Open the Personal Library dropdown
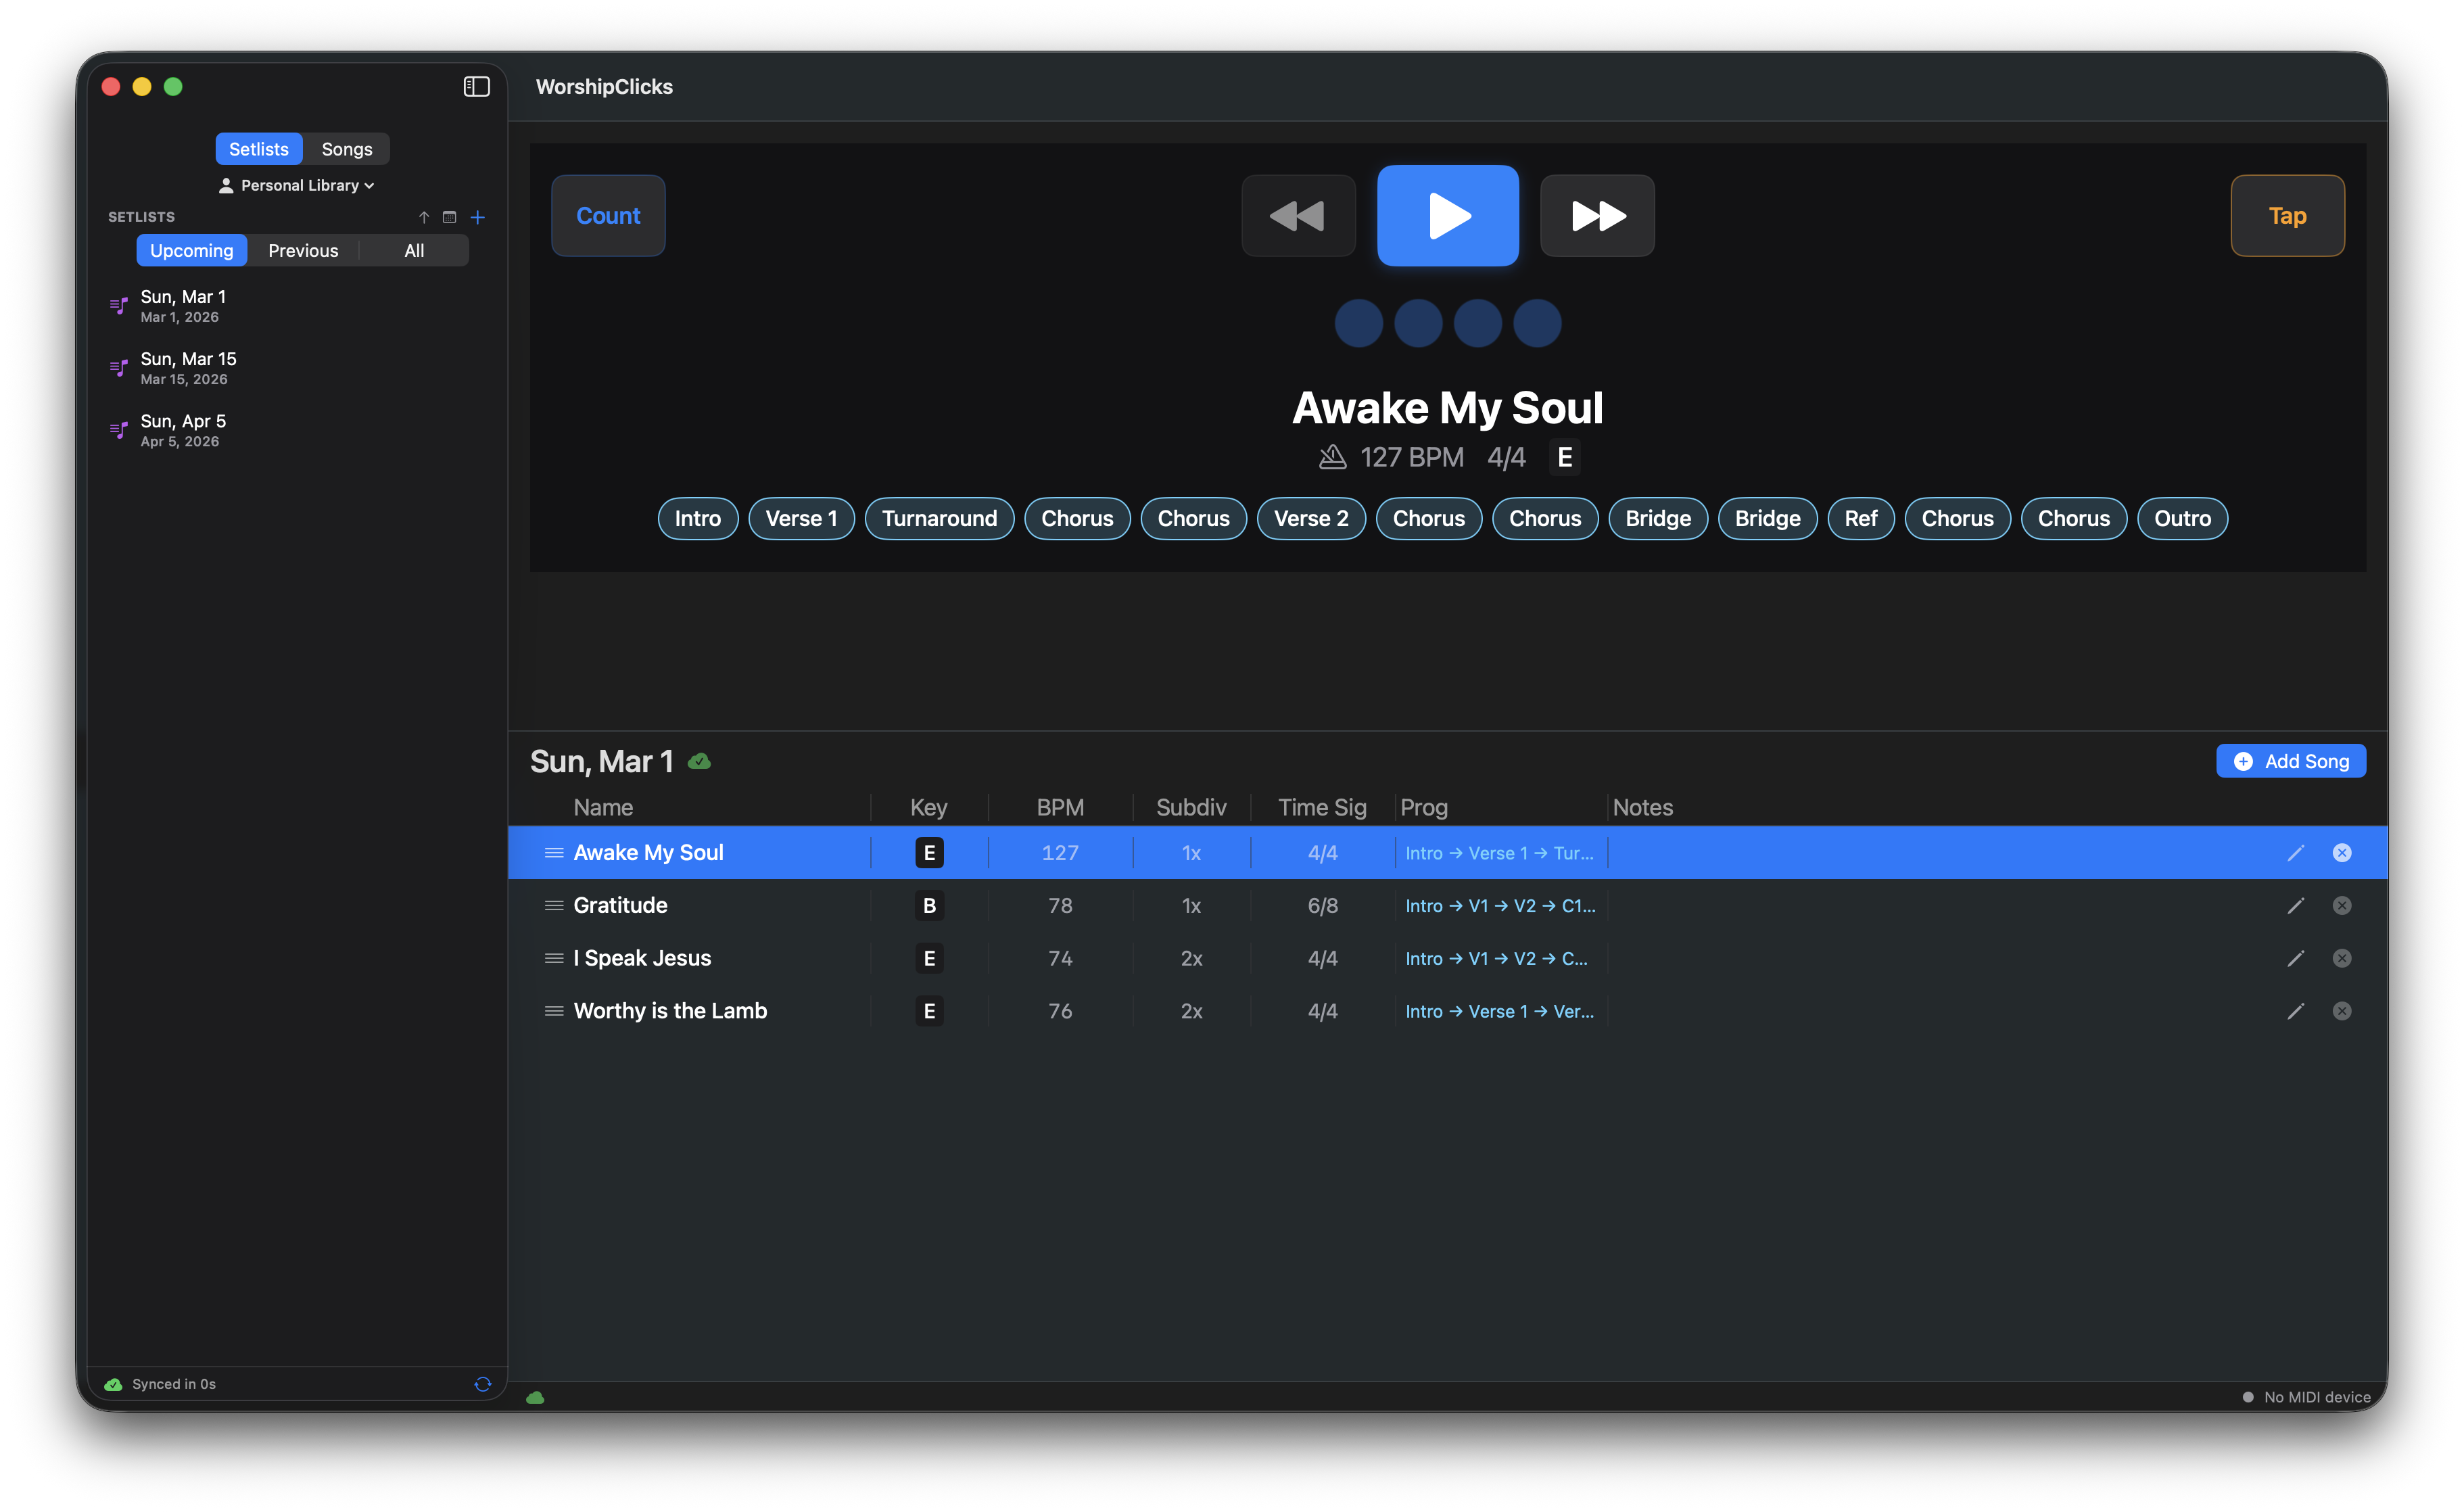Screen dimensions: 2464x1512 coord(296,185)
